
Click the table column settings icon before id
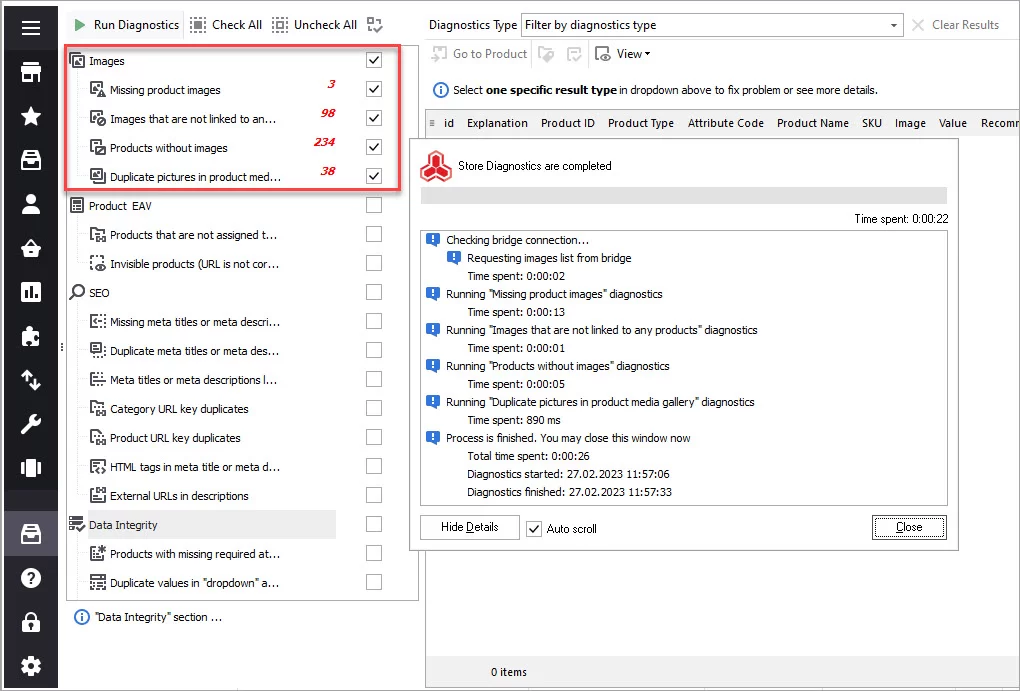tap(432, 123)
